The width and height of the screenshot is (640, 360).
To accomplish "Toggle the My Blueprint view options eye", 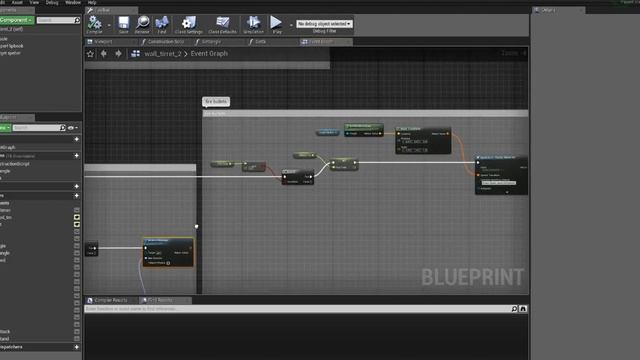I will tap(72, 128).
